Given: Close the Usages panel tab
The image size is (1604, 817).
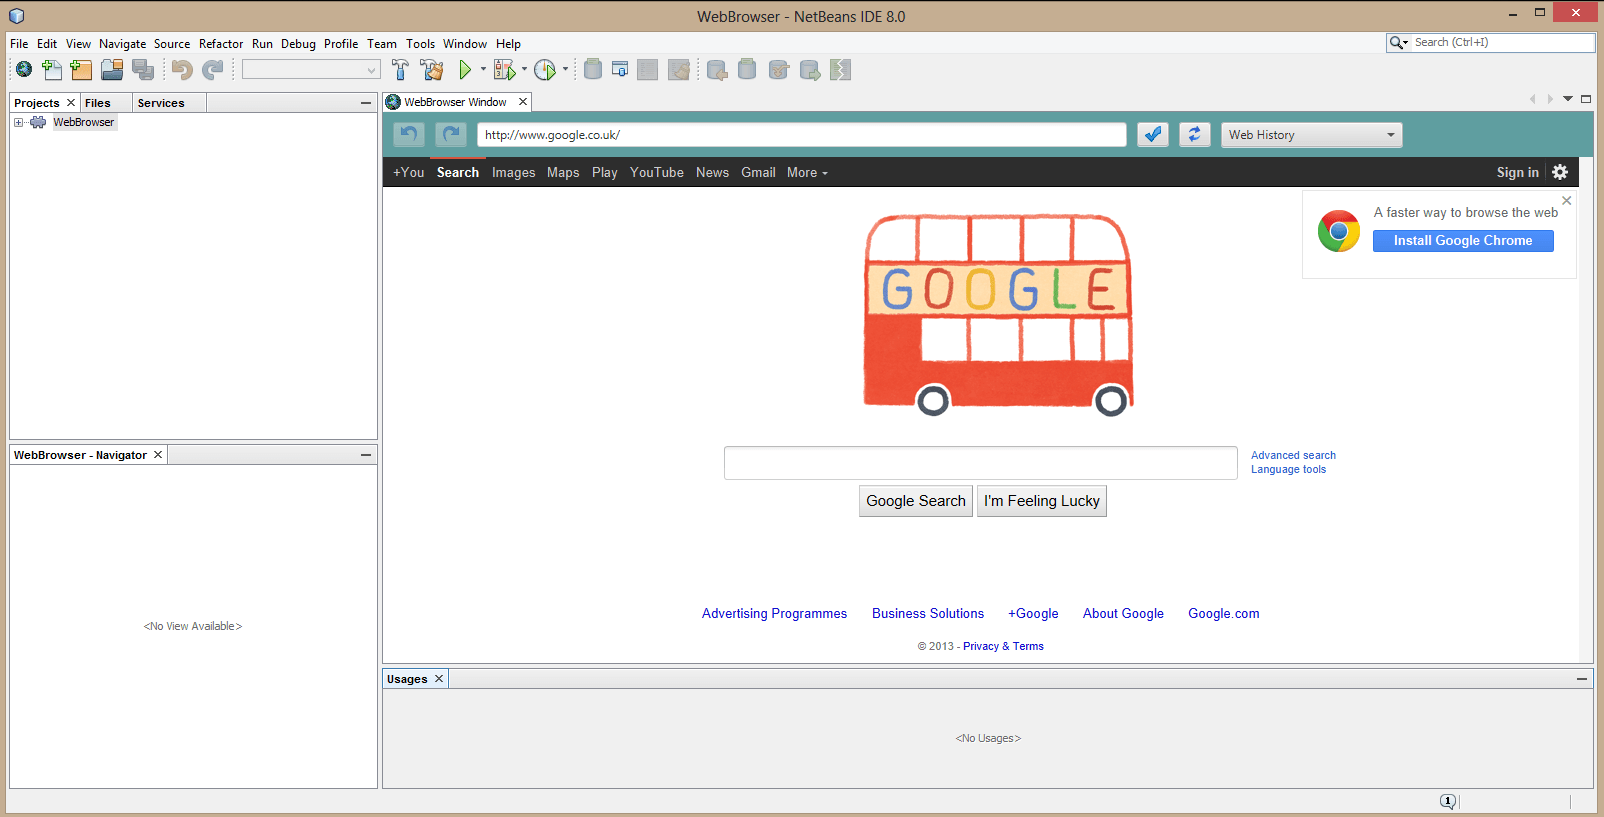Looking at the screenshot, I should [439, 679].
